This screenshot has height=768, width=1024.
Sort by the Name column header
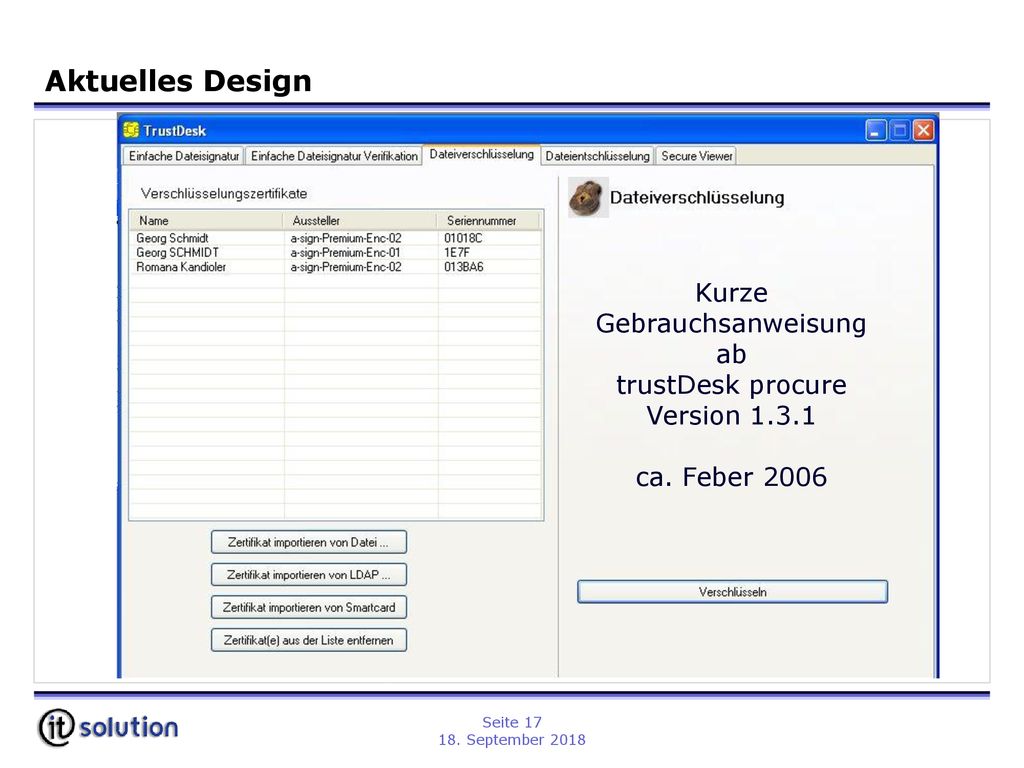(206, 221)
